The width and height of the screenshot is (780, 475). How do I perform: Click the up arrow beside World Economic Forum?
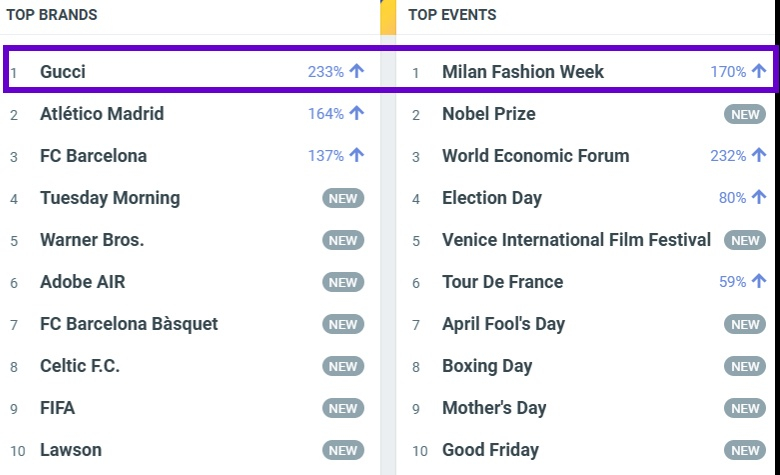759,156
